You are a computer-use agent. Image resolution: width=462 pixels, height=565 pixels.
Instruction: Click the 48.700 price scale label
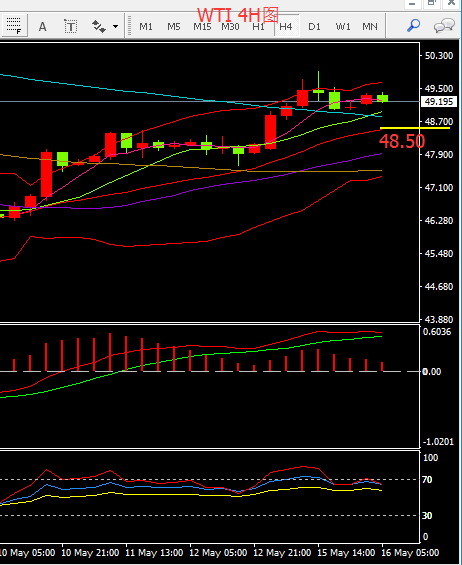[439, 121]
